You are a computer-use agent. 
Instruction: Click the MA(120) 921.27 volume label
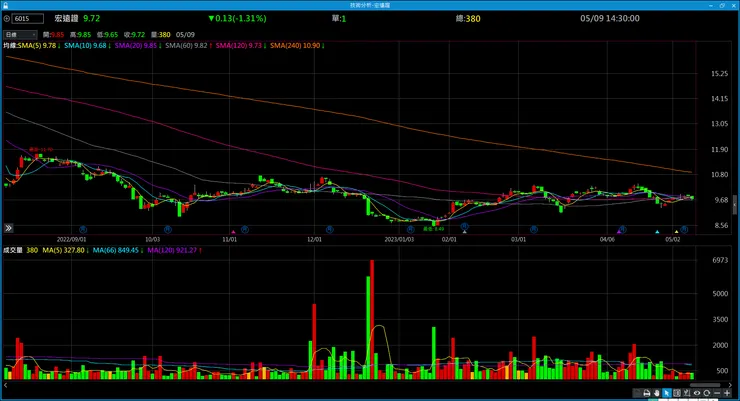[x=174, y=250]
